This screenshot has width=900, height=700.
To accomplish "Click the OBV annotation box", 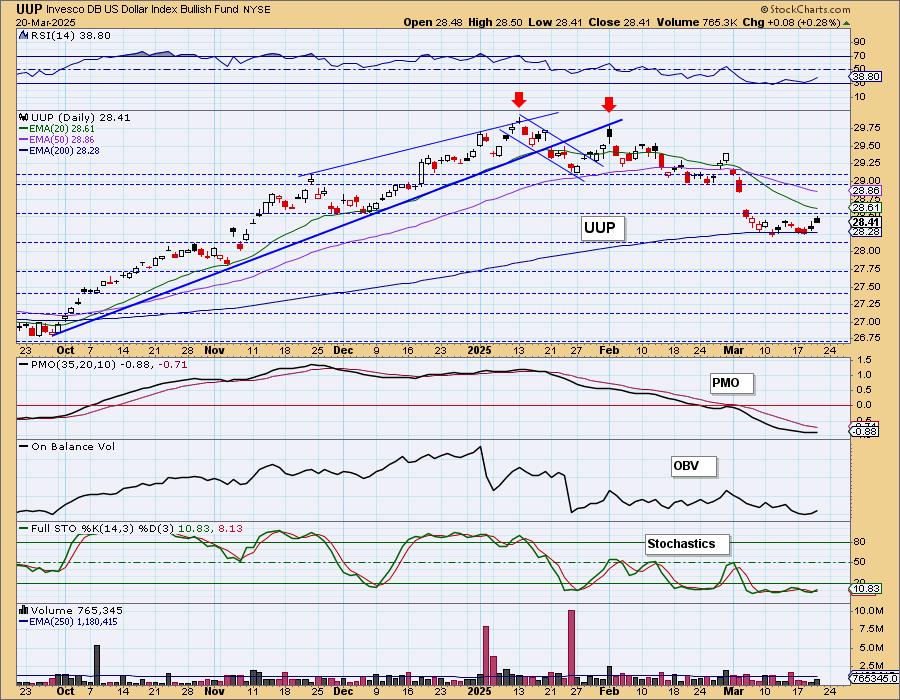I will [693, 466].
